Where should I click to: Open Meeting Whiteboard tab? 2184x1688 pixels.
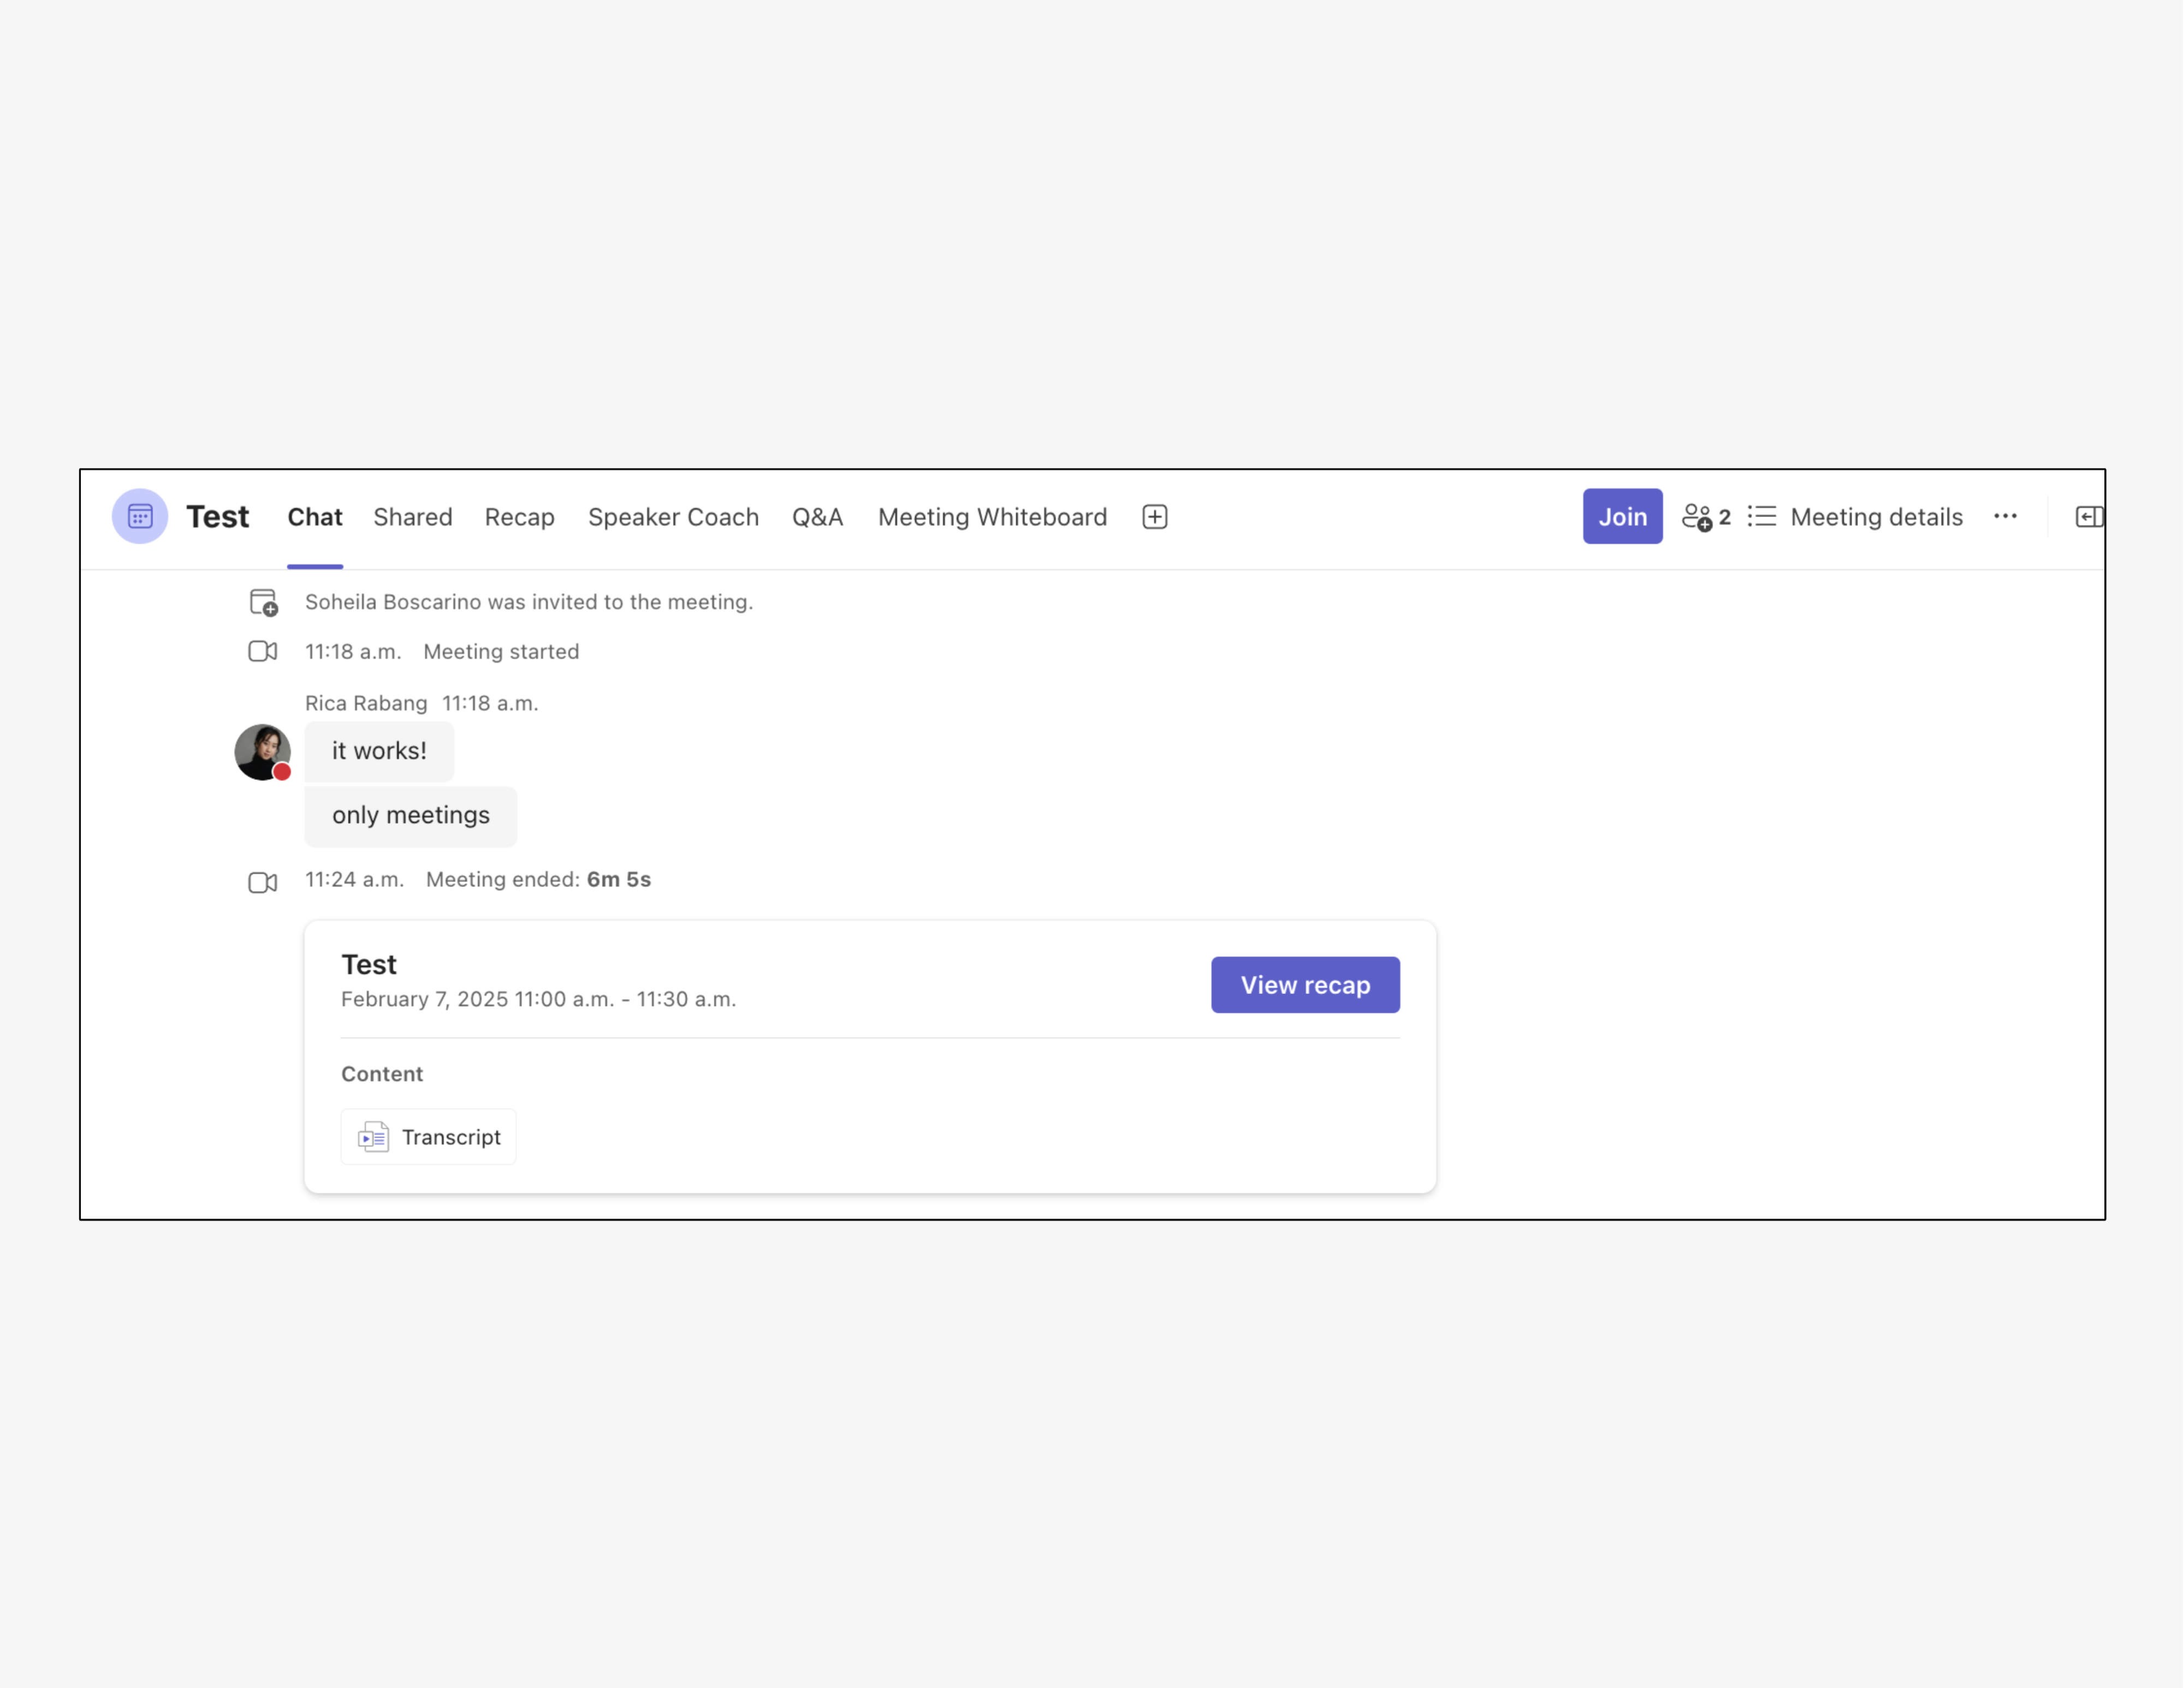pyautogui.click(x=992, y=517)
